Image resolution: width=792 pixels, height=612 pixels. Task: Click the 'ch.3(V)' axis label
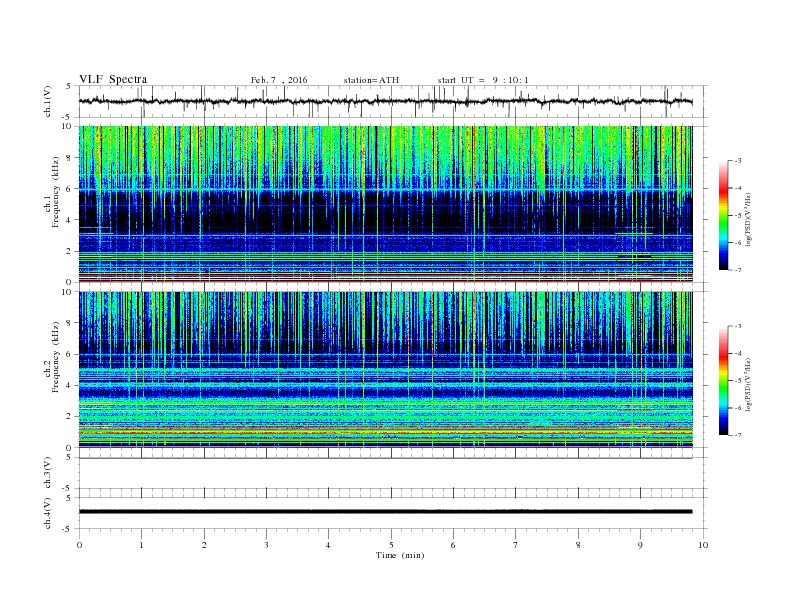click(x=47, y=473)
